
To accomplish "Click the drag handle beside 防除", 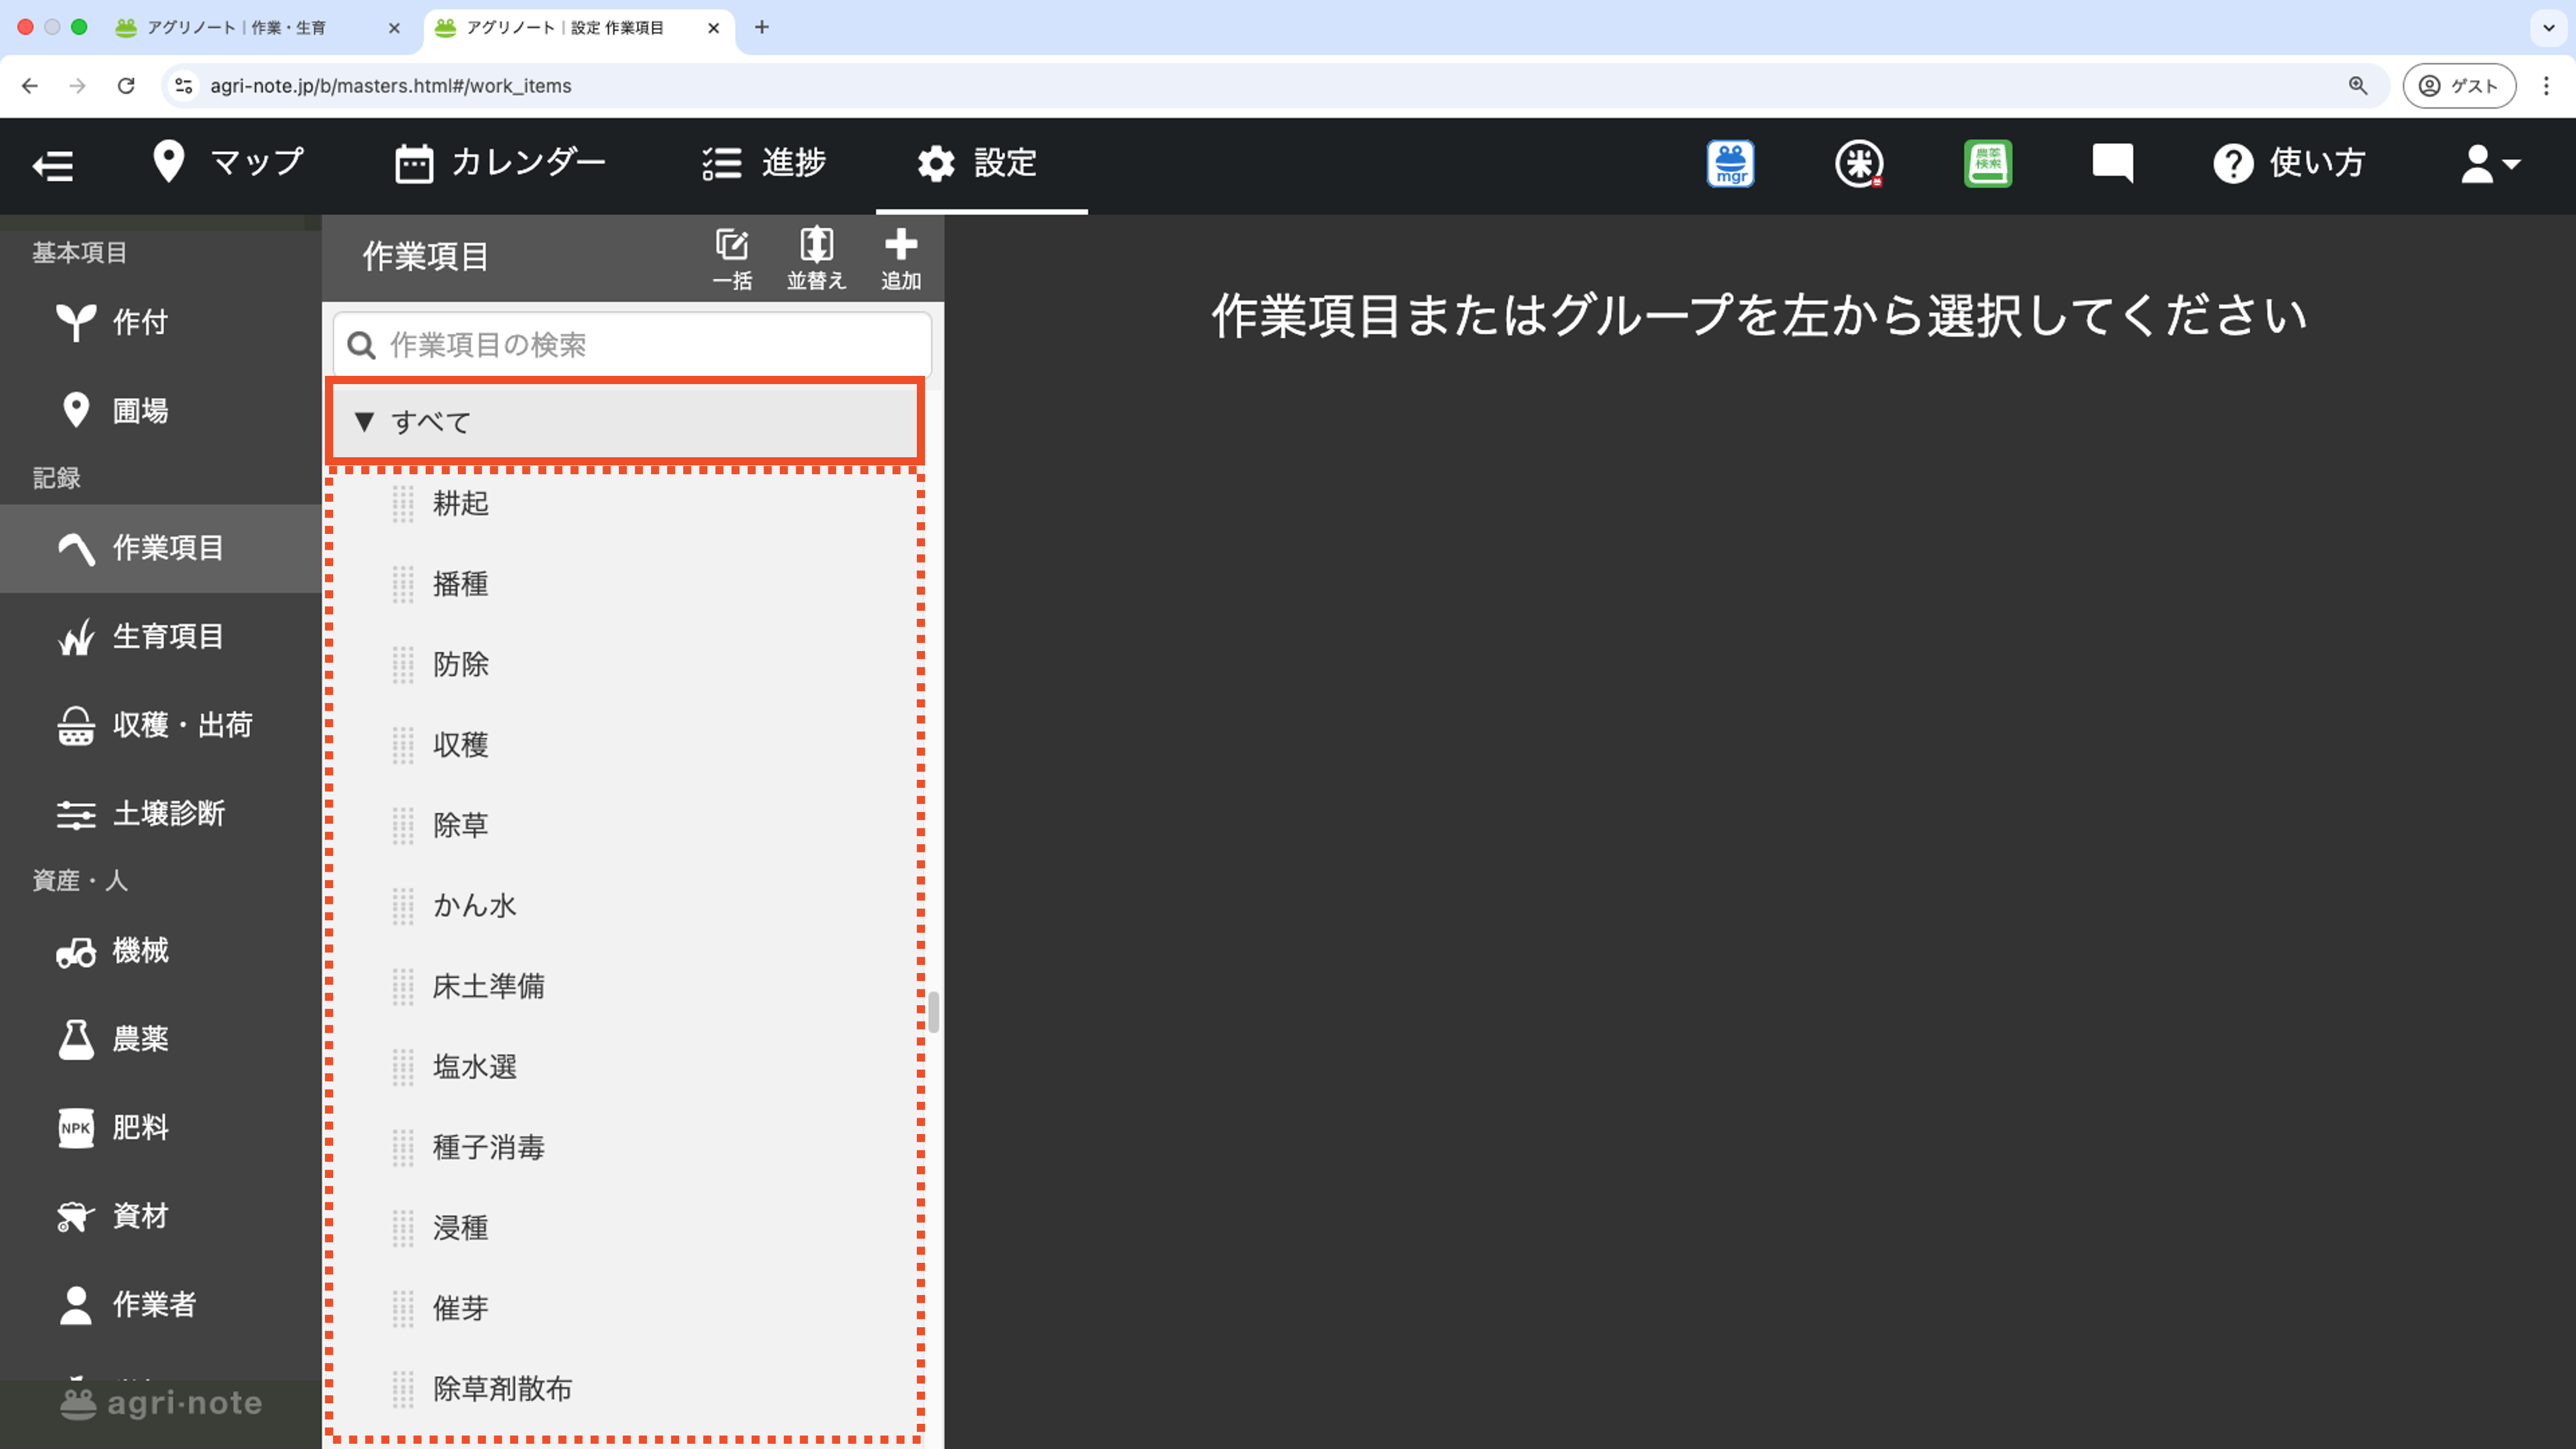I will (x=403, y=665).
